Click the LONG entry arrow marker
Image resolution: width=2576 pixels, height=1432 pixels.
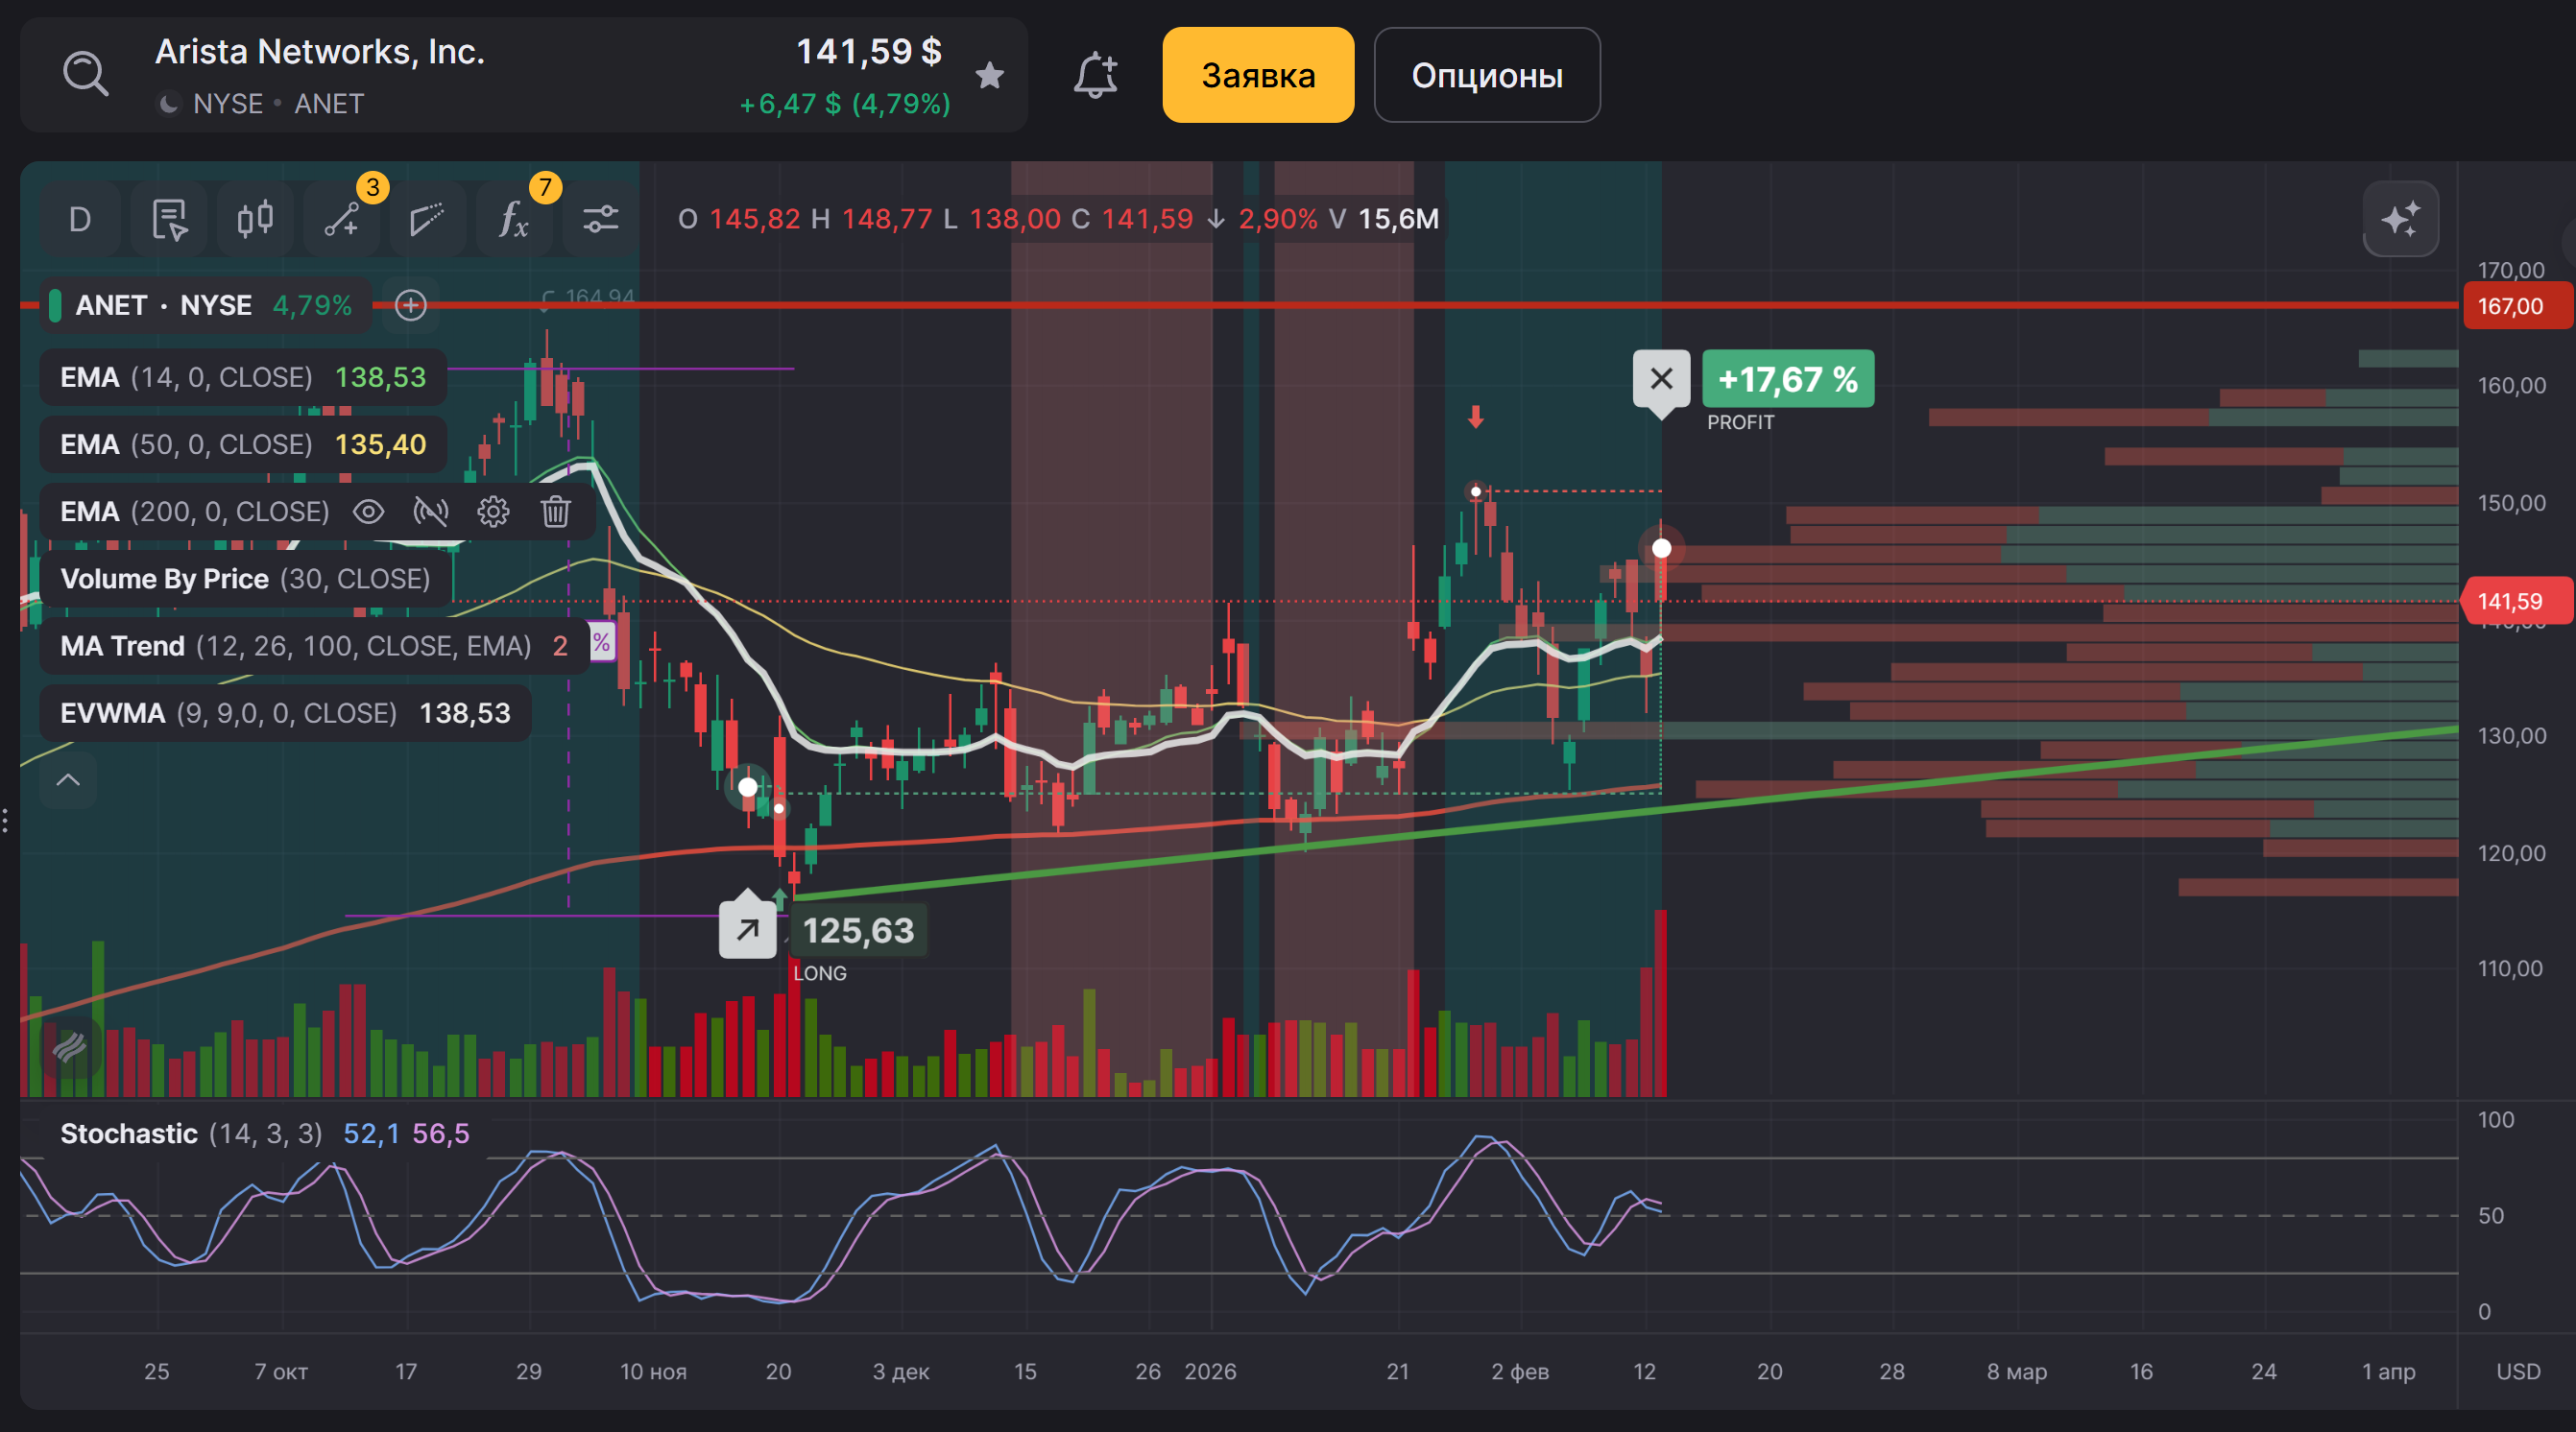point(747,930)
